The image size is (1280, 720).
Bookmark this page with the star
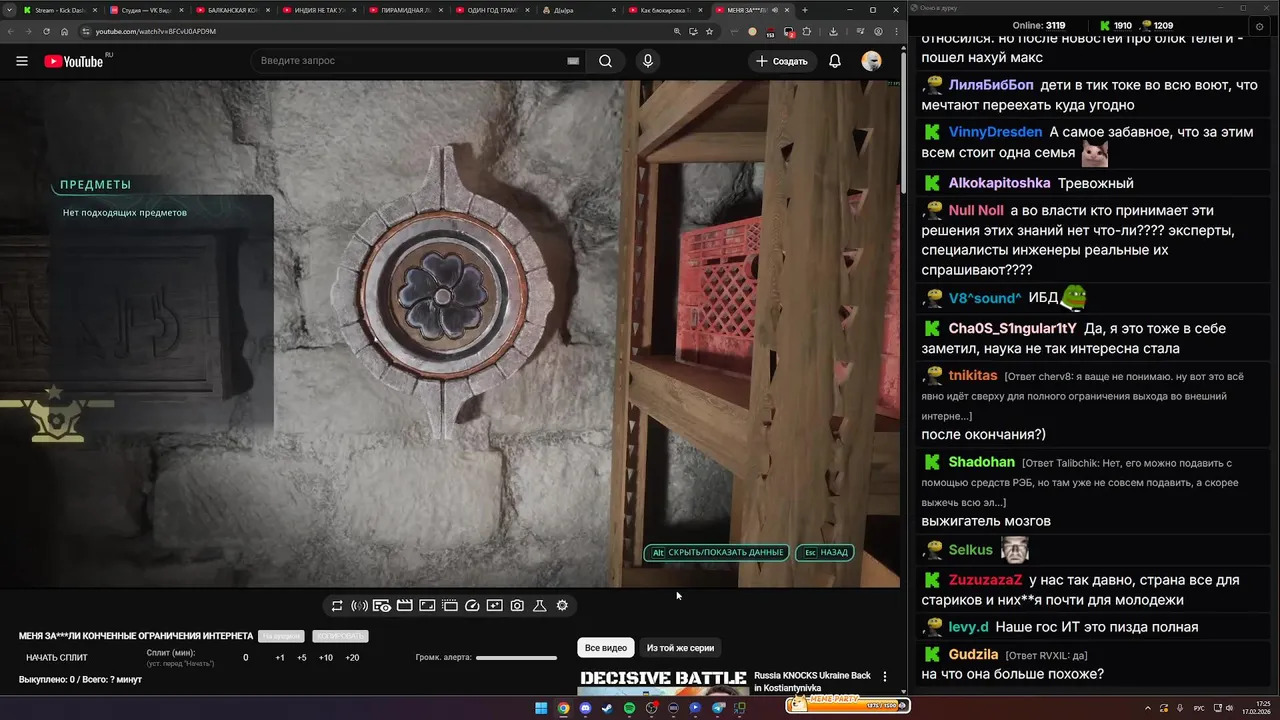point(710,31)
